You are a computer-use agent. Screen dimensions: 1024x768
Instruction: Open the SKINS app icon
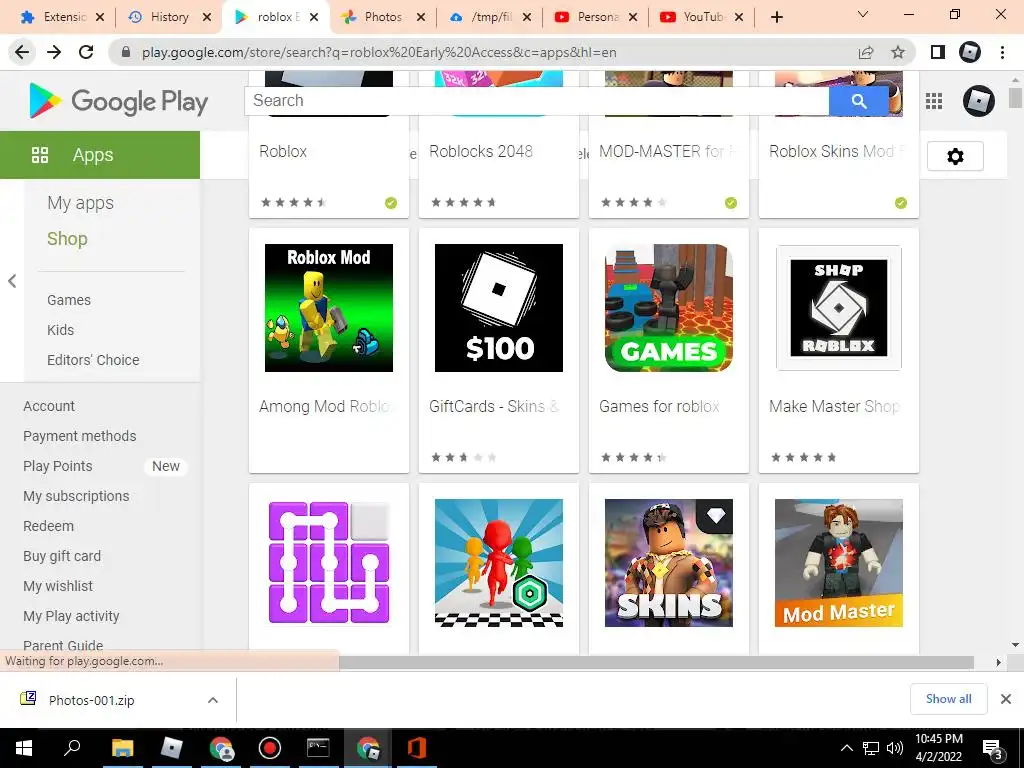669,563
